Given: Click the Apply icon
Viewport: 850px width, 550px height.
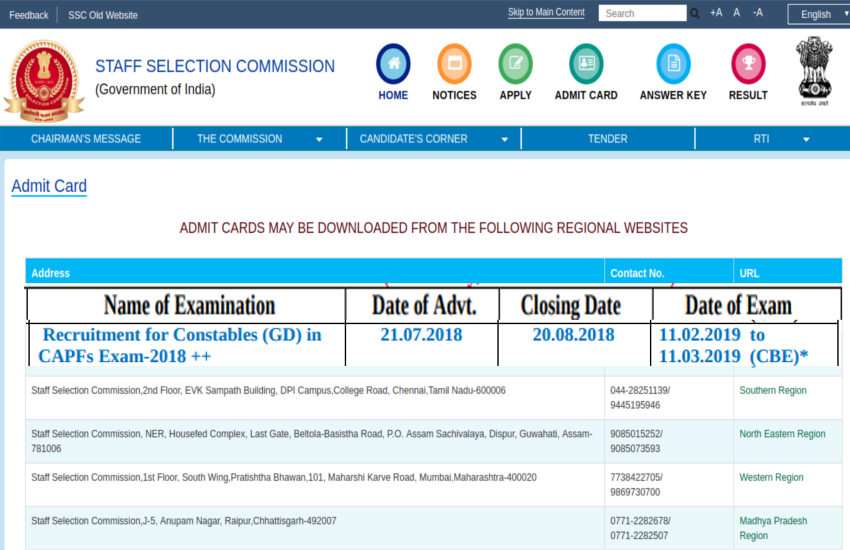Looking at the screenshot, I should 515,64.
